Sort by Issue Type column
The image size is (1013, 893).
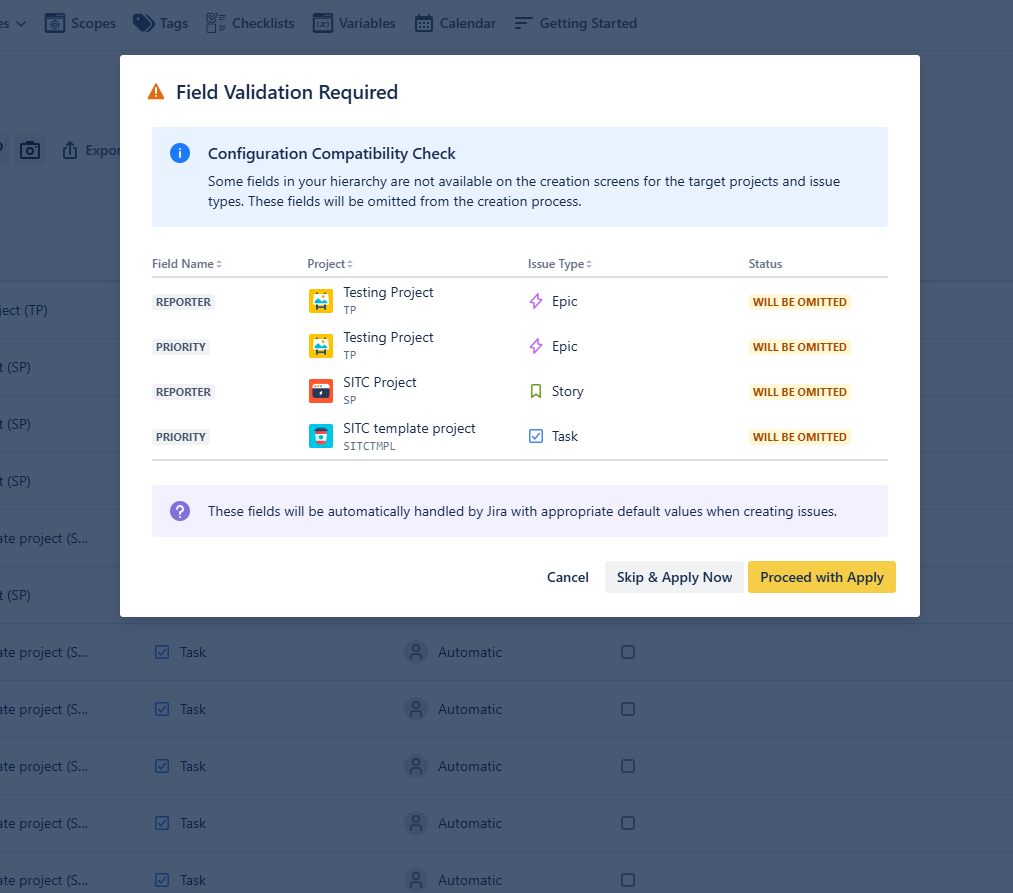[560, 264]
